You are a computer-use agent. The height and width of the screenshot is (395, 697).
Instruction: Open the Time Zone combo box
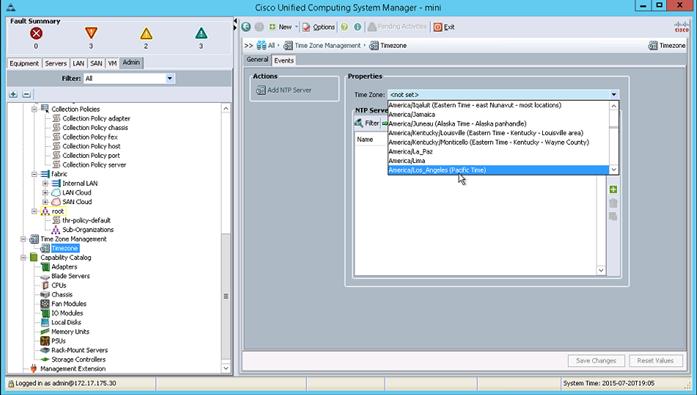click(x=503, y=95)
